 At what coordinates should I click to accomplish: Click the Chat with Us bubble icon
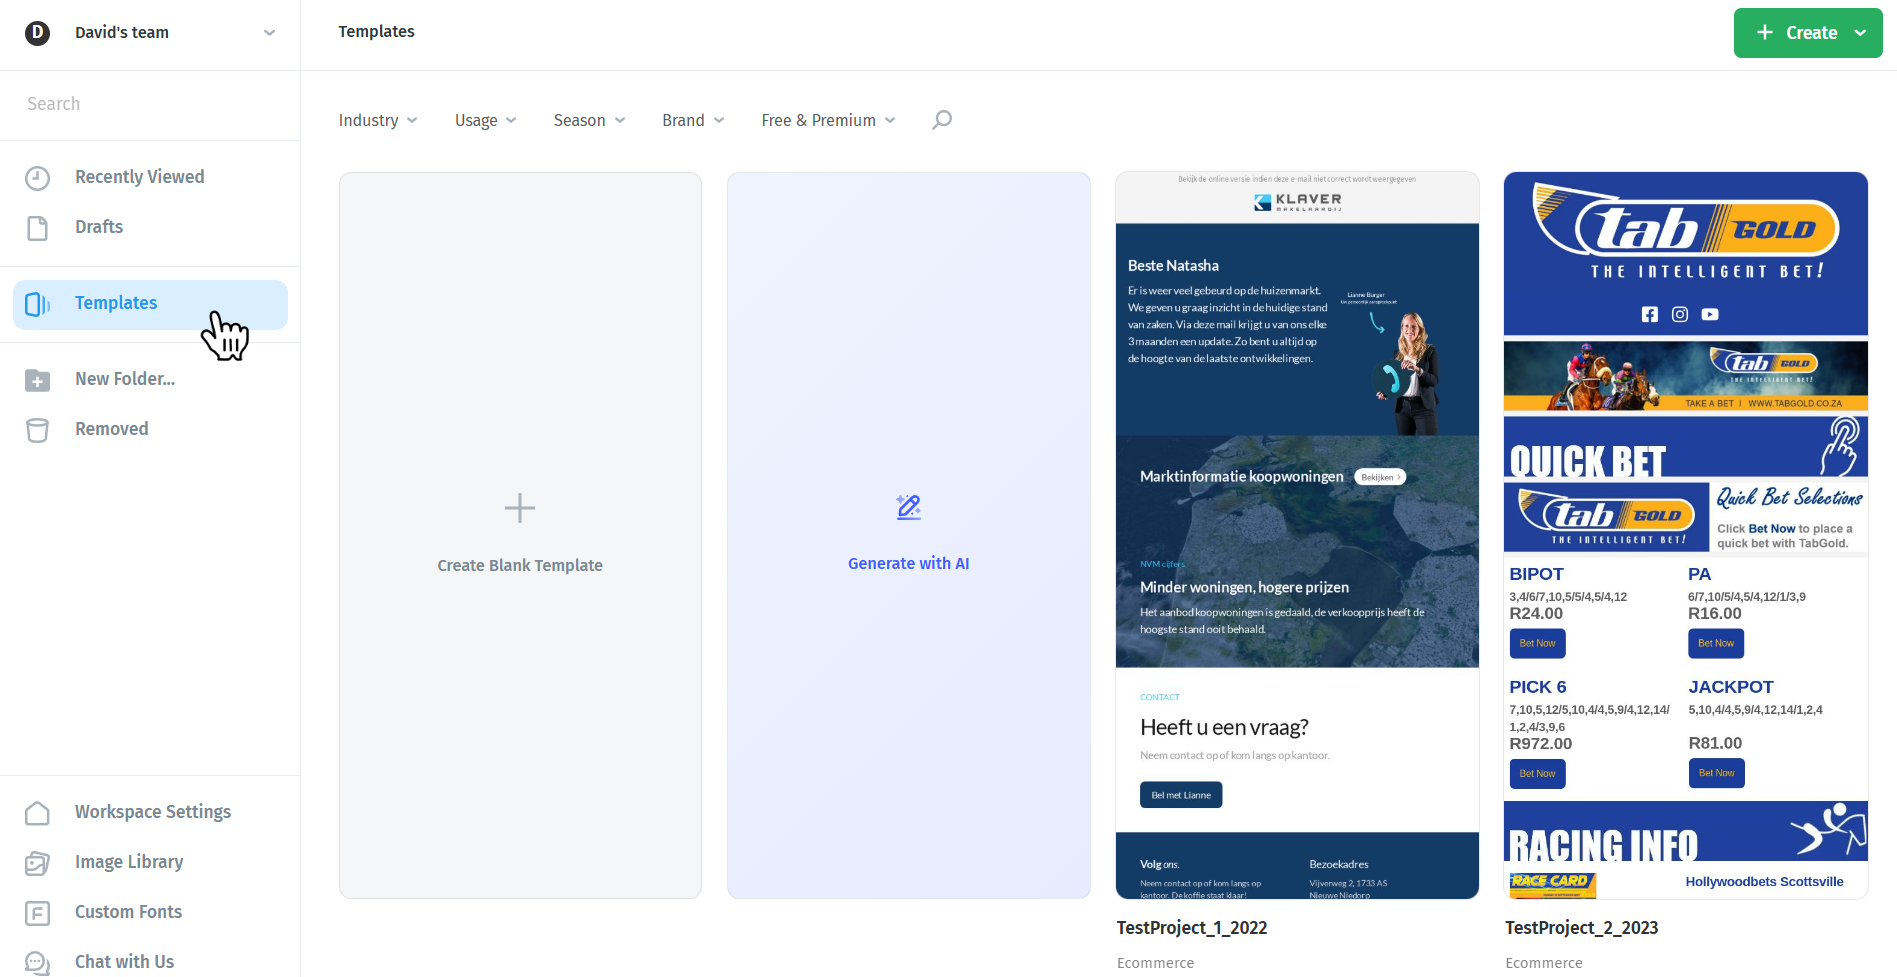[37, 963]
